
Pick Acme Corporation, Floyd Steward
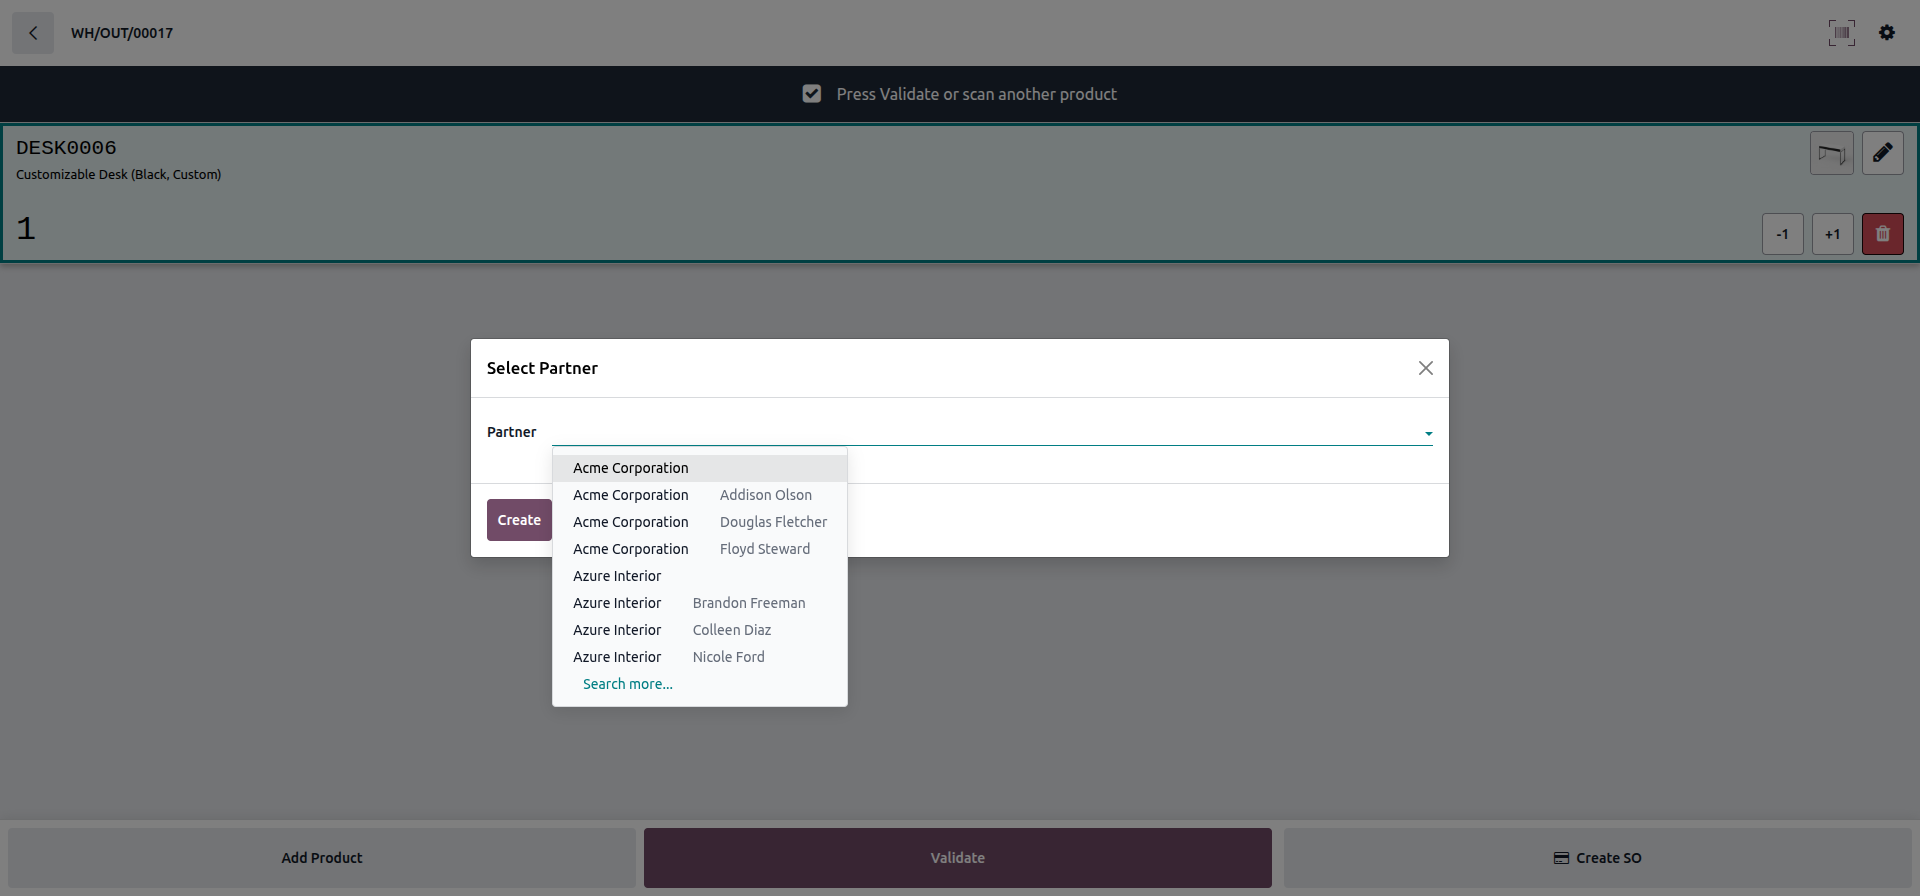[700, 549]
